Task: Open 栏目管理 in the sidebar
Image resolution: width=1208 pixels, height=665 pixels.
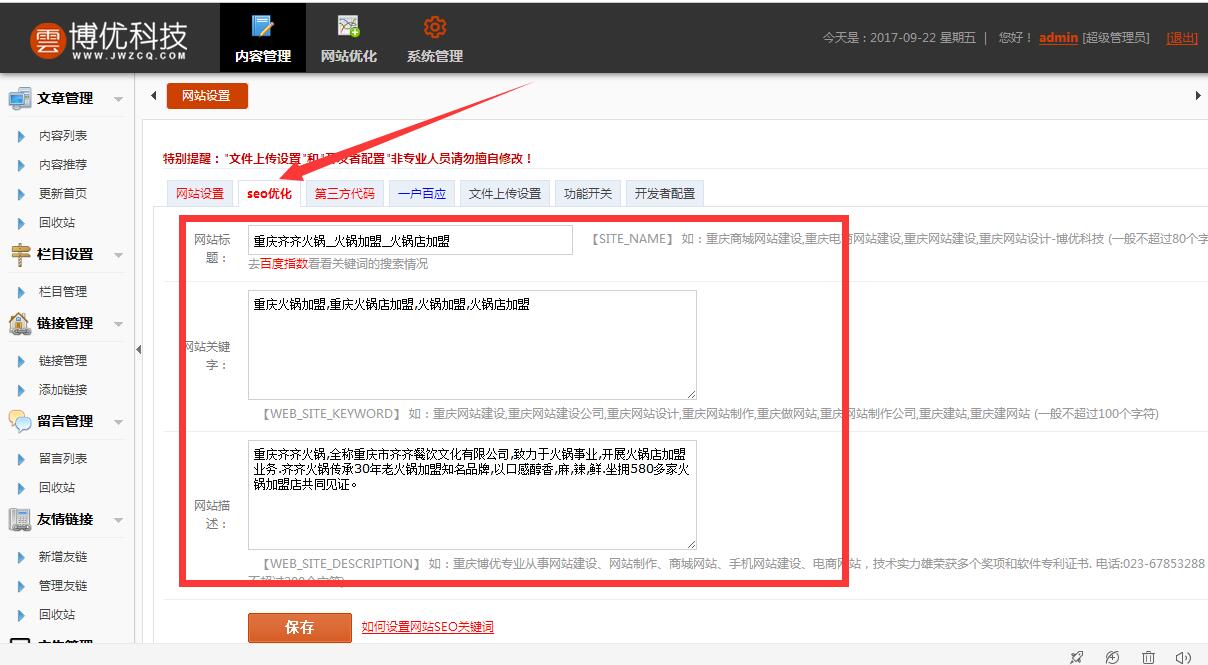Action: [x=63, y=291]
